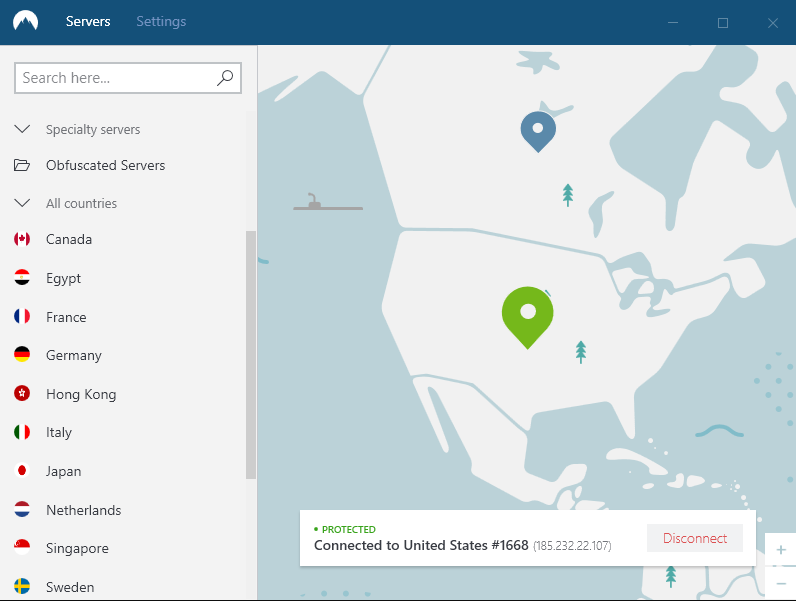Viewport: 796px width, 601px height.
Task: Click the server IP address 185.232.22.107
Action: click(x=572, y=546)
